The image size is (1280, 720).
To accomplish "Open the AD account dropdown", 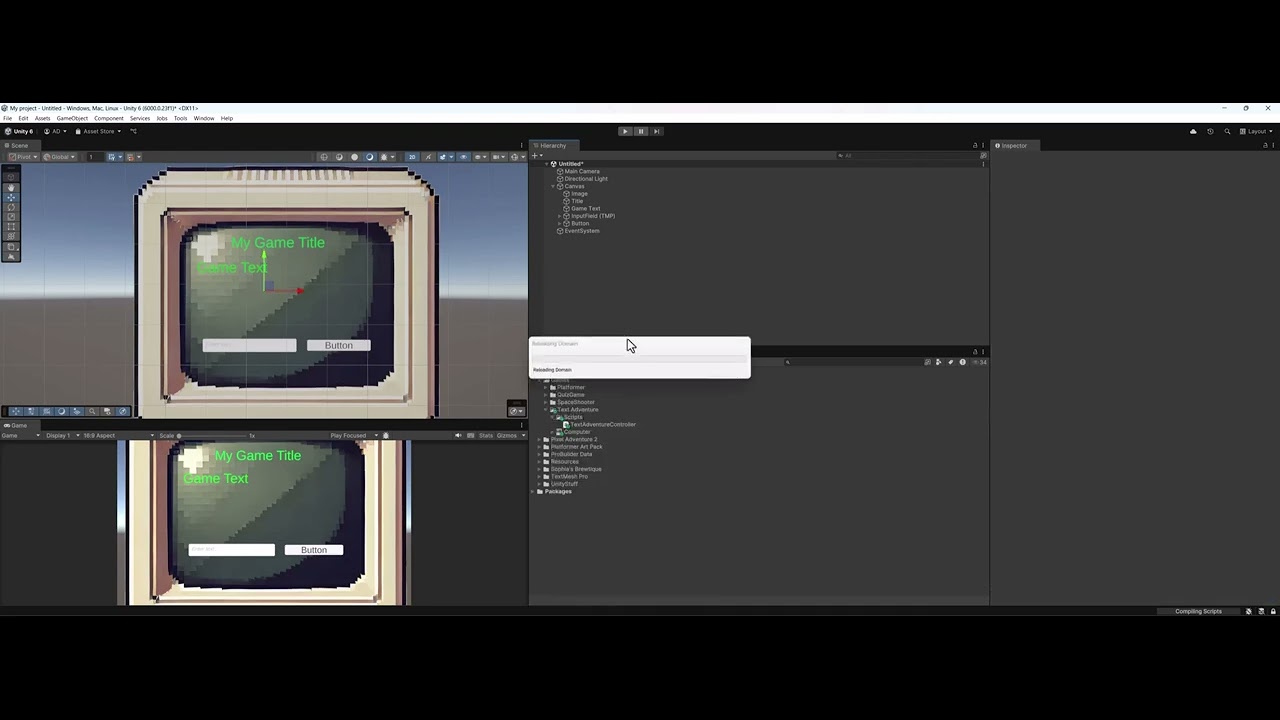I will click(55, 131).
